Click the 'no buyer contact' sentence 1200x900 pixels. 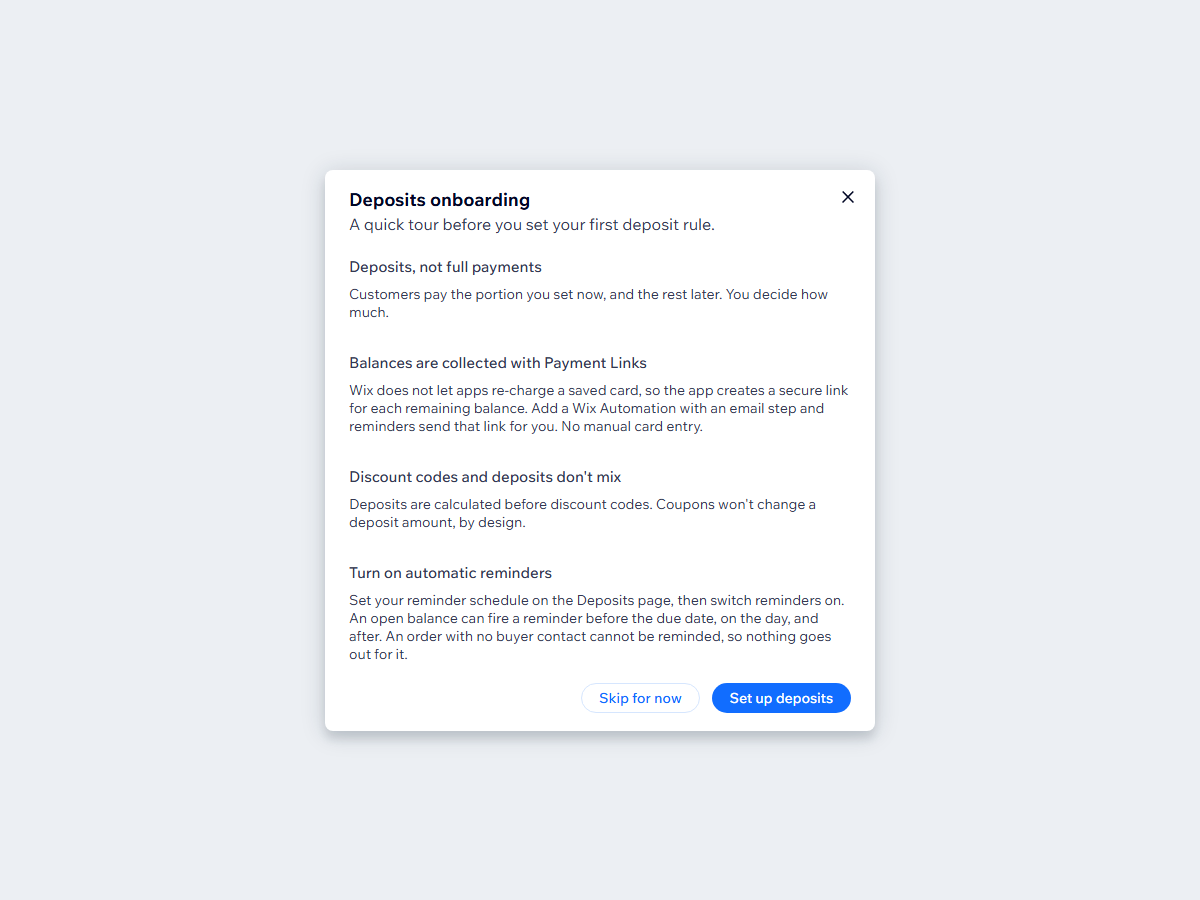(590, 645)
